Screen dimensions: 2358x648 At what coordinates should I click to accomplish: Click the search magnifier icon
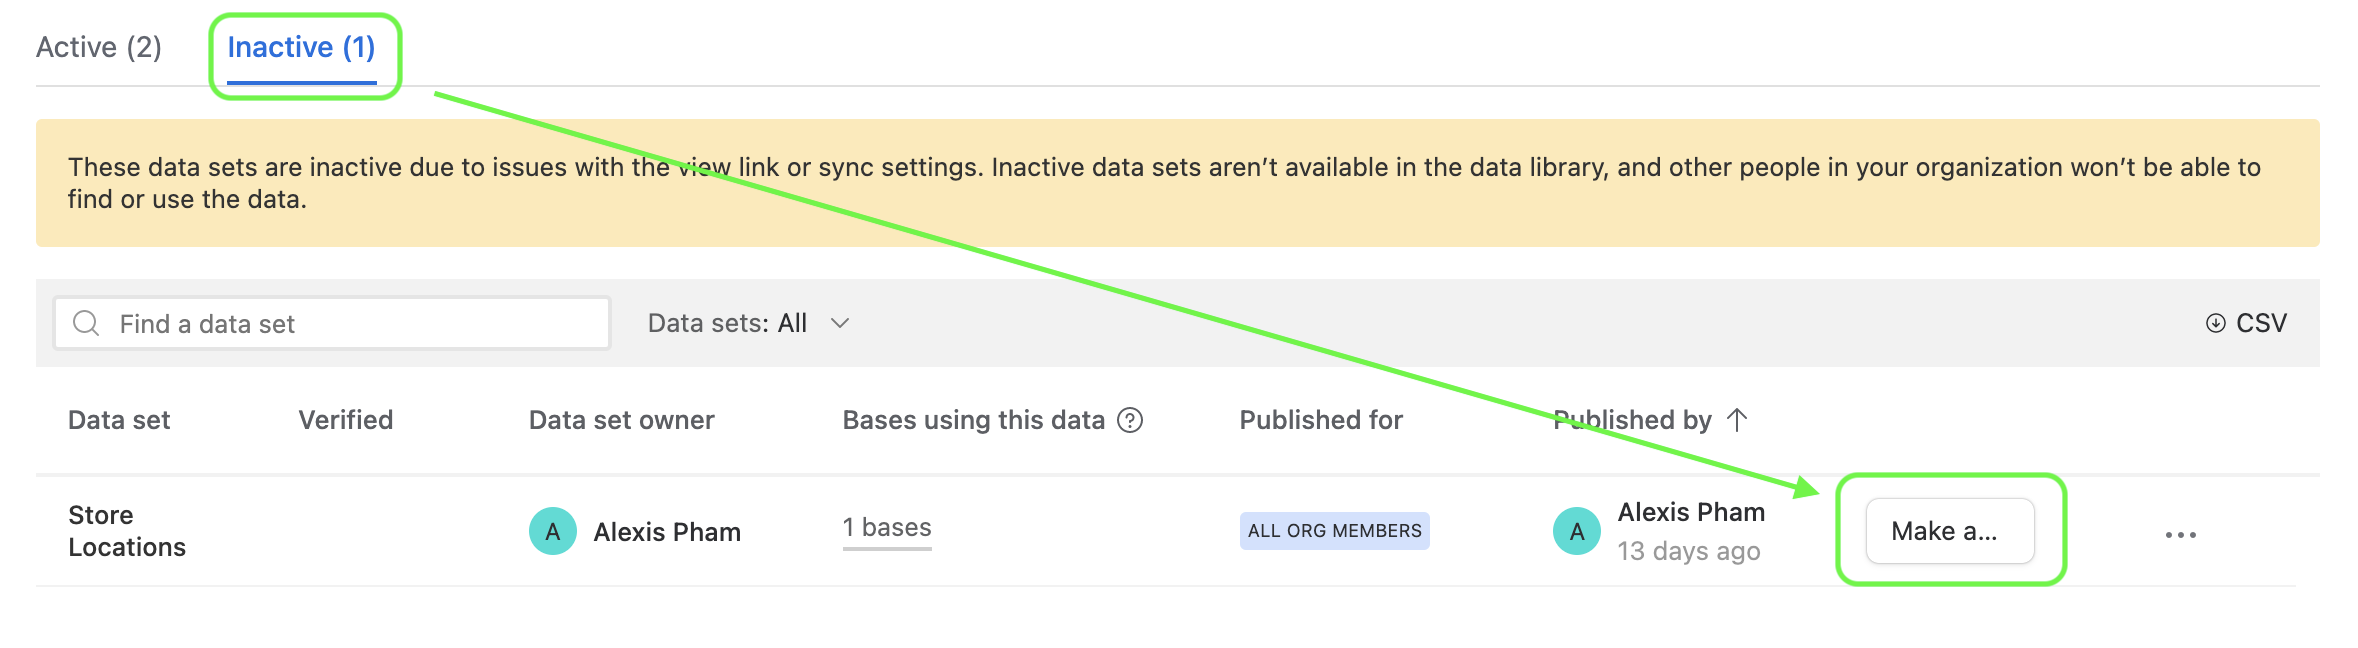coord(86,323)
